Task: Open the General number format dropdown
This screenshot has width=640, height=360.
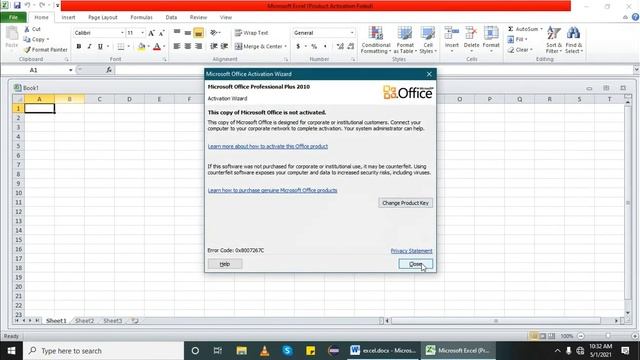Action: (352, 33)
